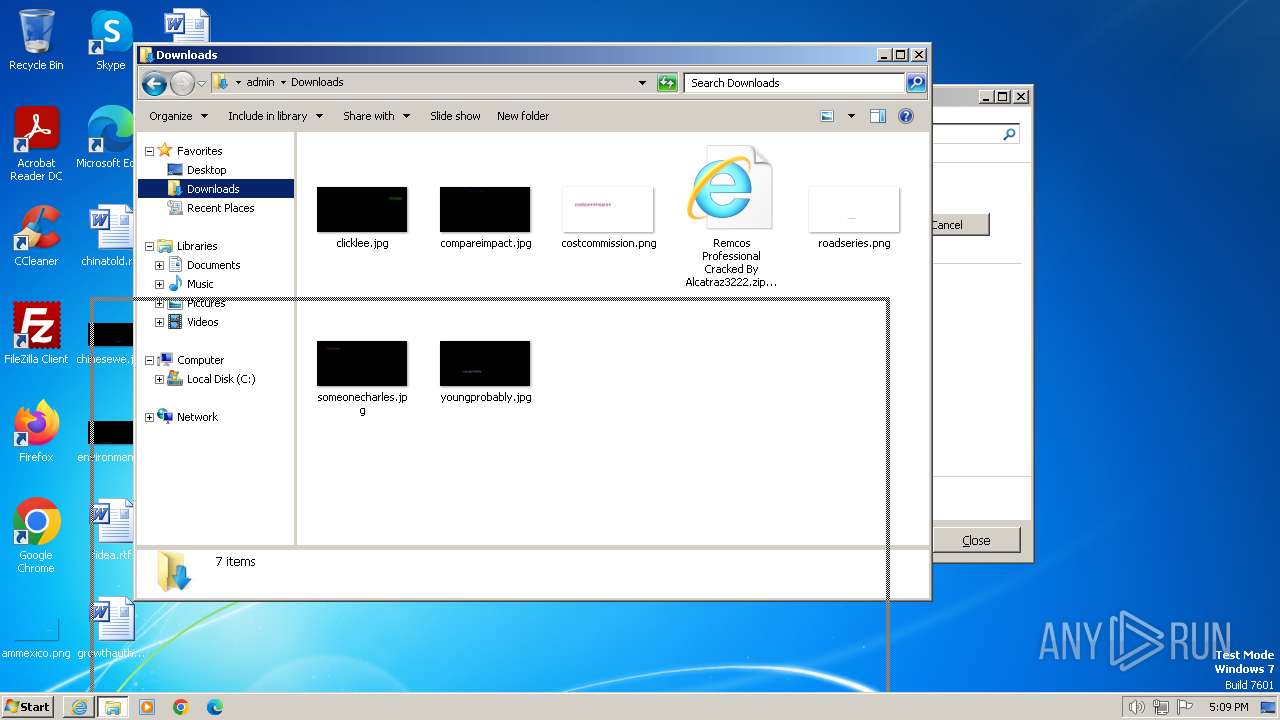Click inside the Search Downloads field
1280x720 pixels.
[795, 83]
